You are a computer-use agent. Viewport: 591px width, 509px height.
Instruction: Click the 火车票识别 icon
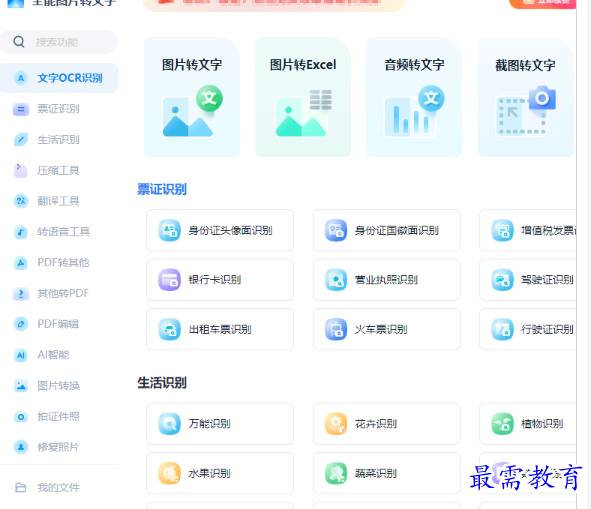[x=336, y=330]
